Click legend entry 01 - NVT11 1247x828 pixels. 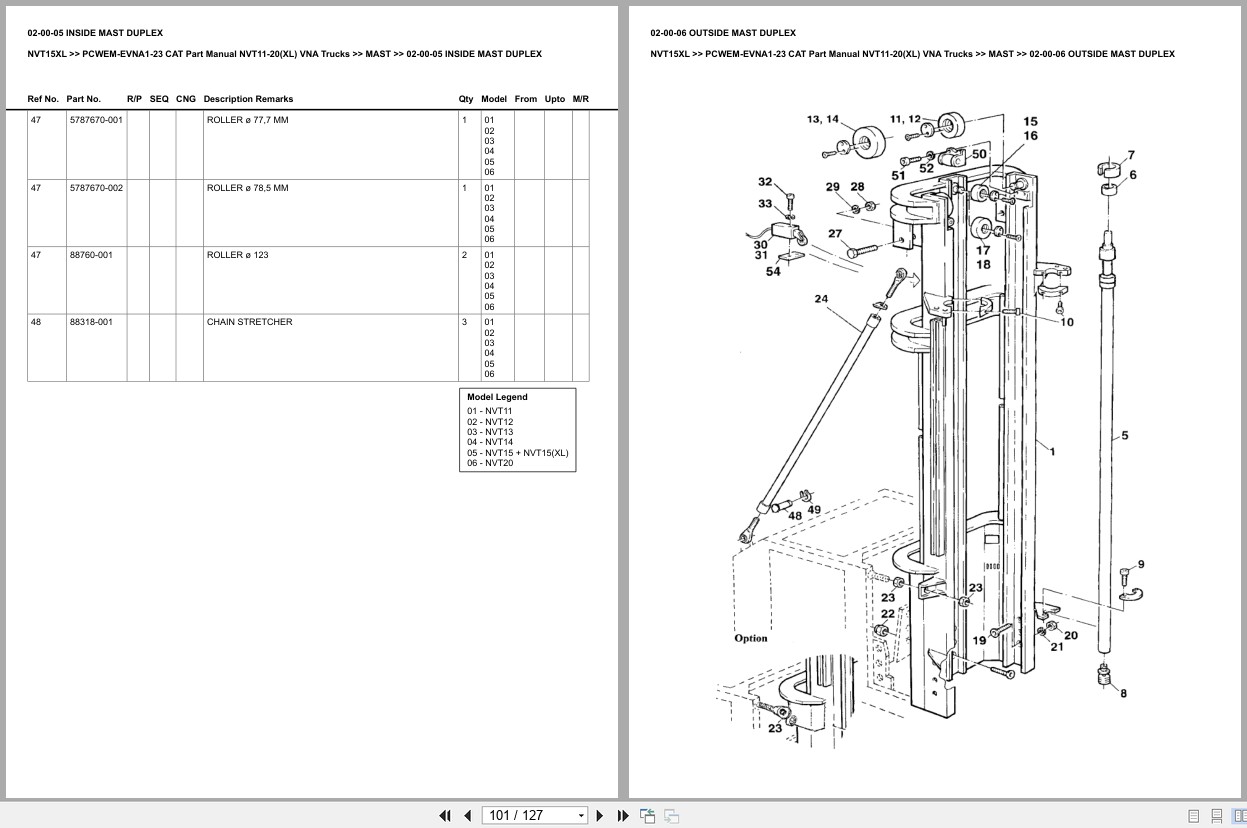click(489, 411)
